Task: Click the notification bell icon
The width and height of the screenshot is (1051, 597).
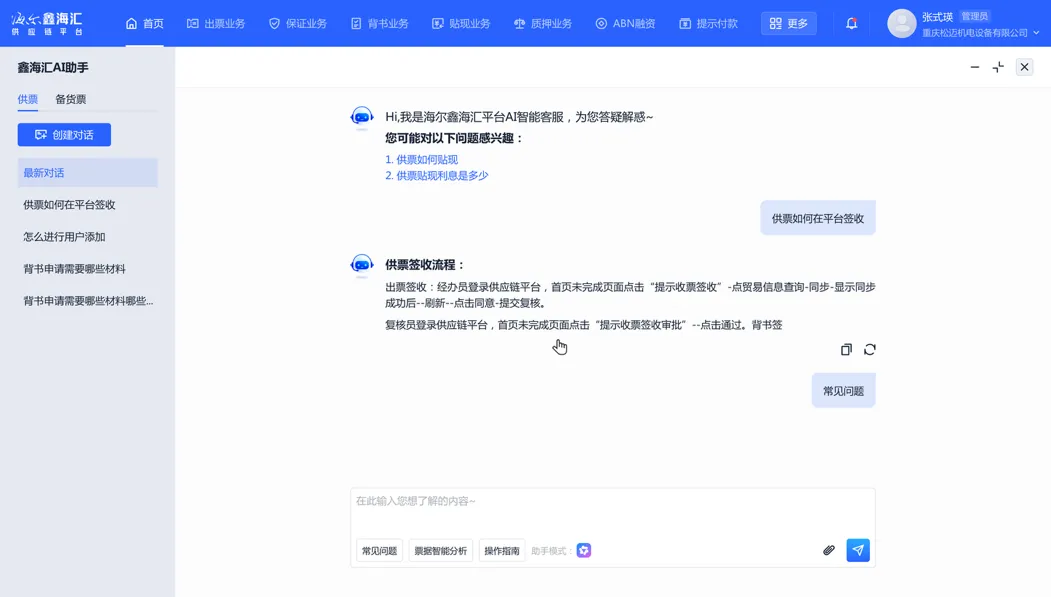Action: pos(851,23)
